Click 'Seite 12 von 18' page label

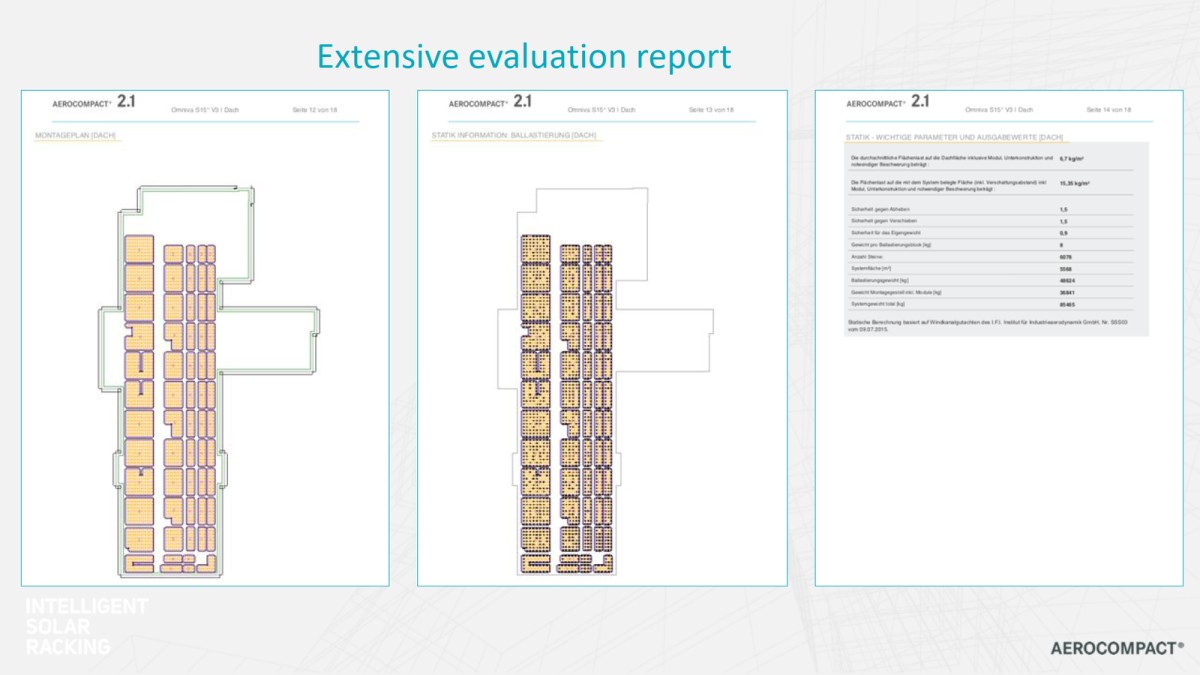point(314,109)
